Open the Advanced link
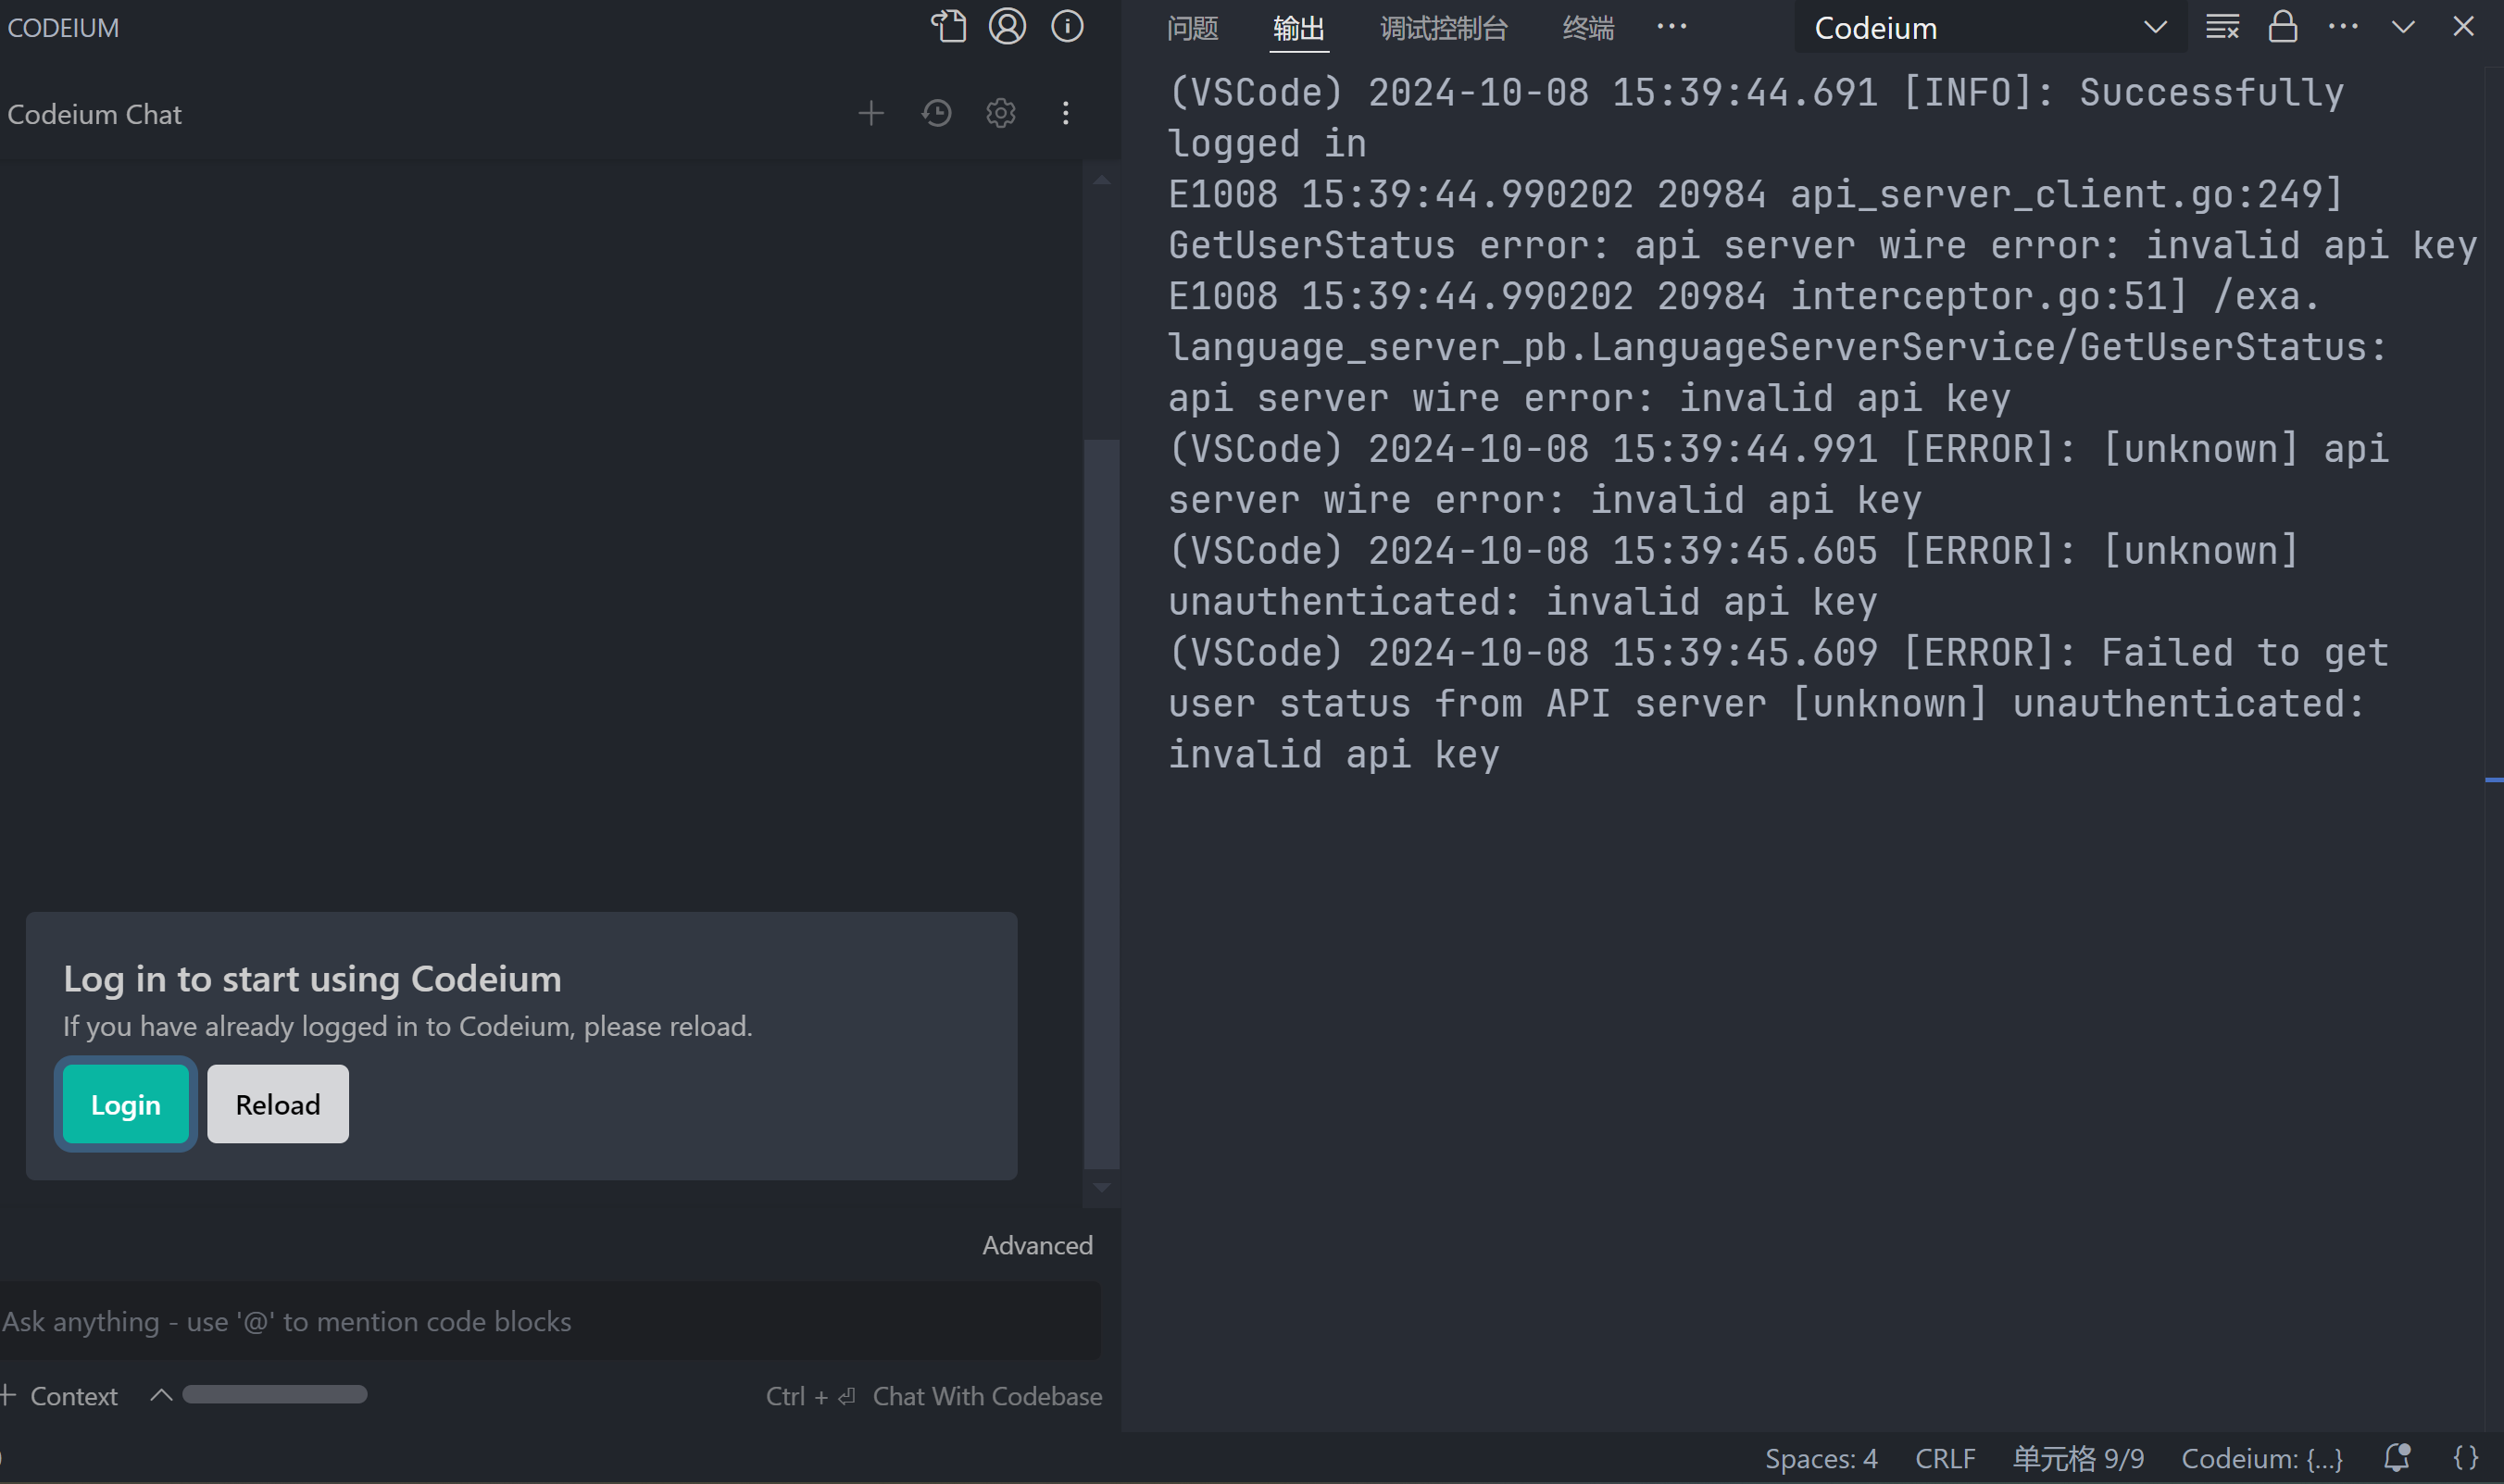Viewport: 2504px width, 1484px height. 1037,1245
